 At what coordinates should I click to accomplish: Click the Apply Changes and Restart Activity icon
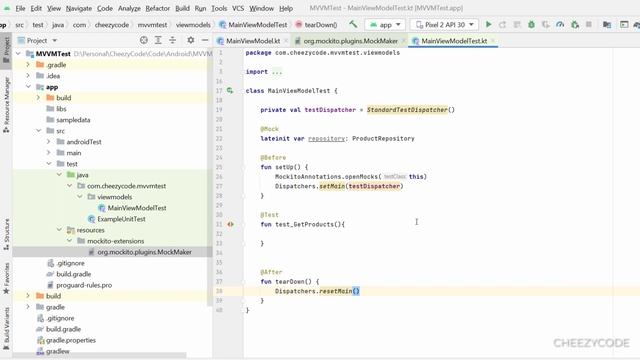click(502, 24)
